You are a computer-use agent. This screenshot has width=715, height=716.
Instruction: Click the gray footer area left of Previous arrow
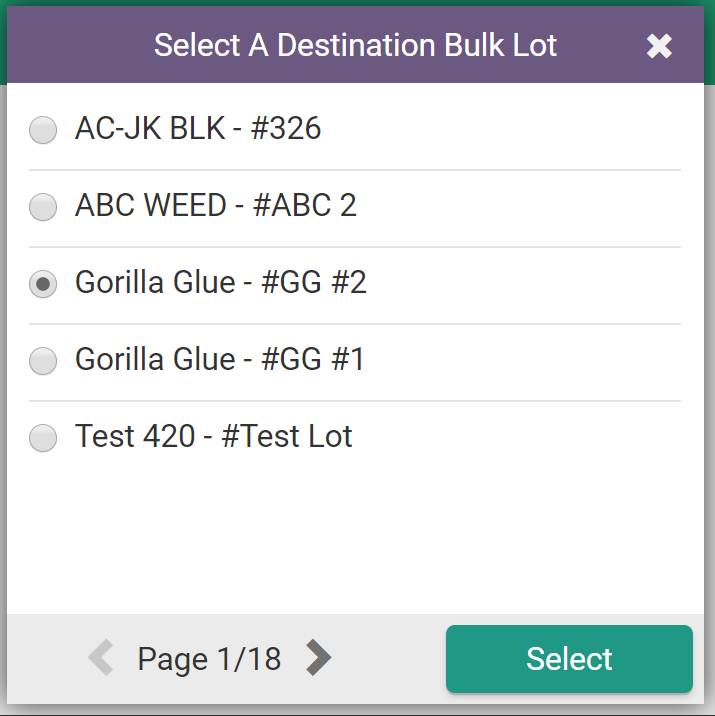click(45, 658)
